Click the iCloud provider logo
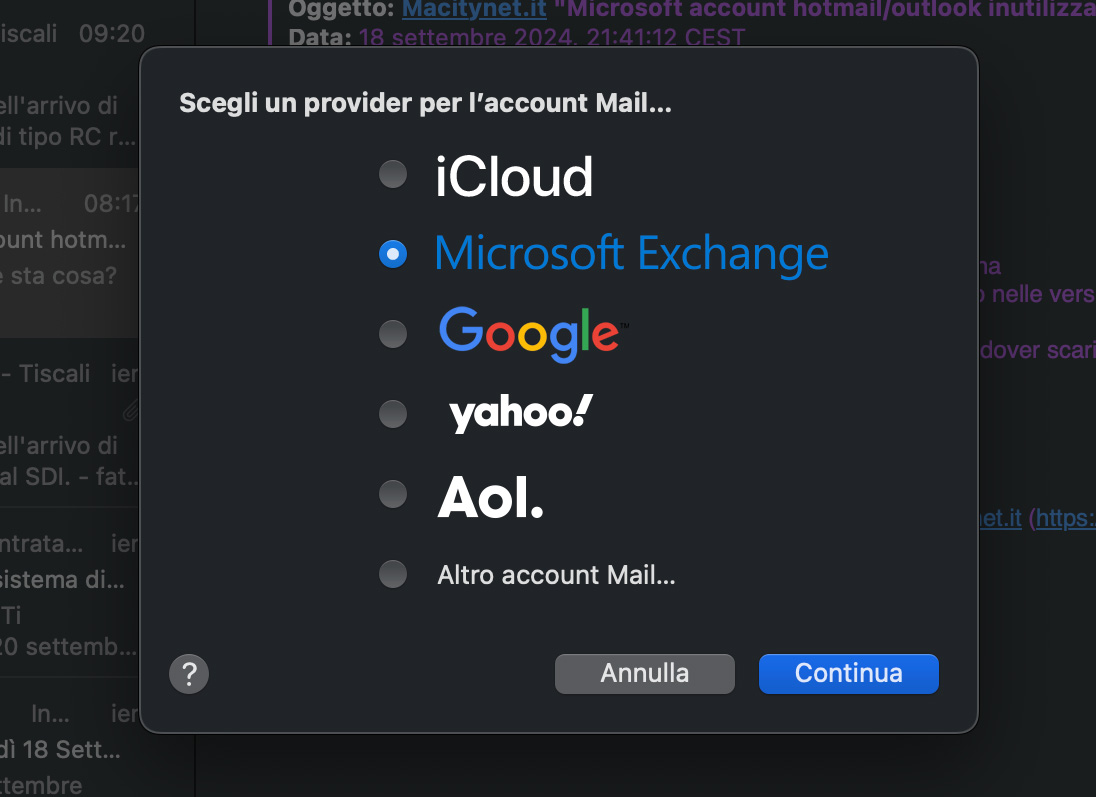Viewport: 1096px width, 797px height. [x=514, y=176]
